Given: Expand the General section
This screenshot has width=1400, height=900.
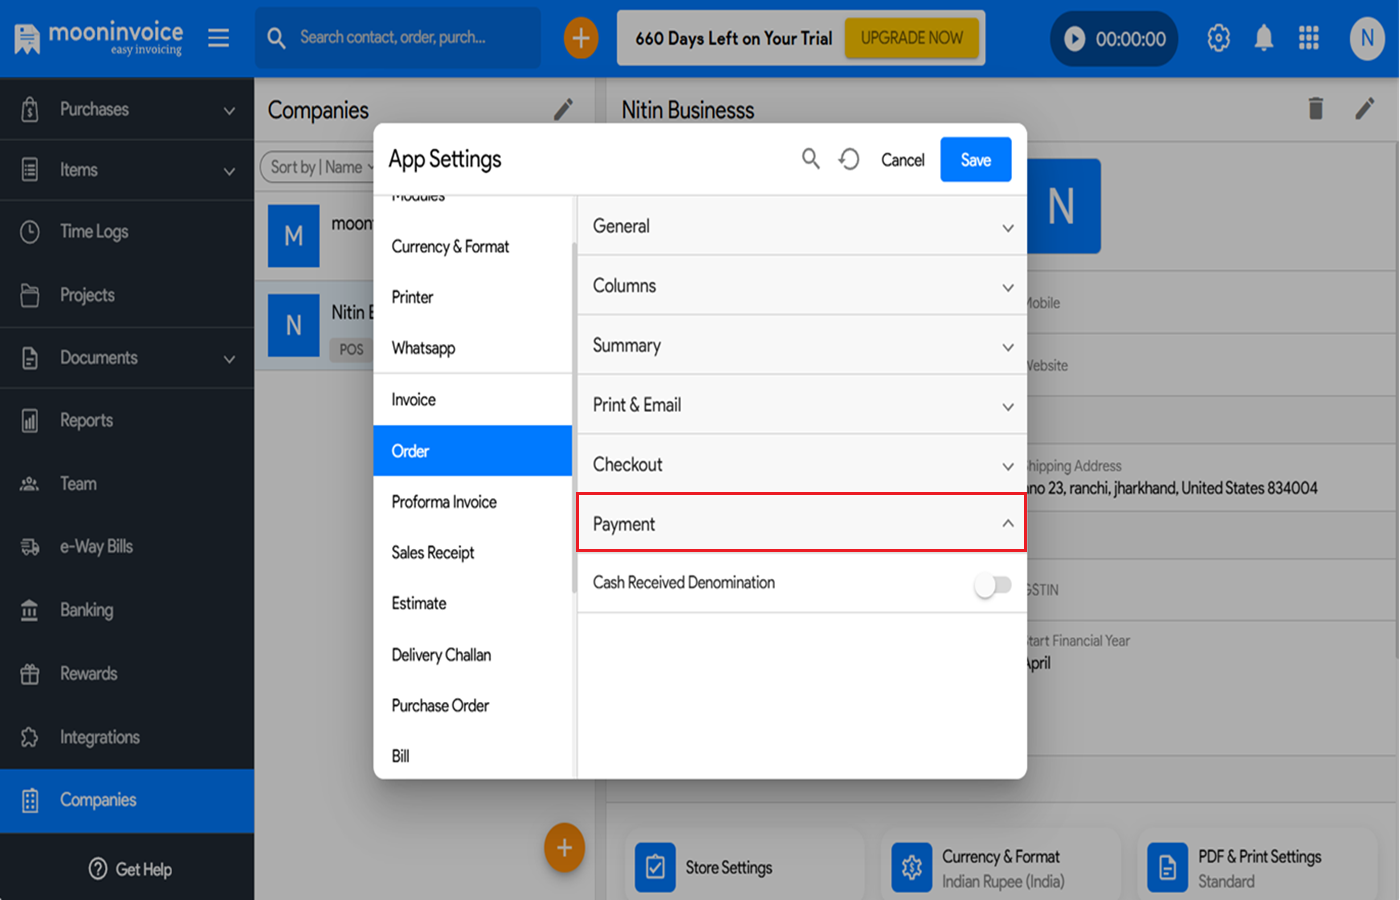Looking at the screenshot, I should pyautogui.click(x=802, y=226).
